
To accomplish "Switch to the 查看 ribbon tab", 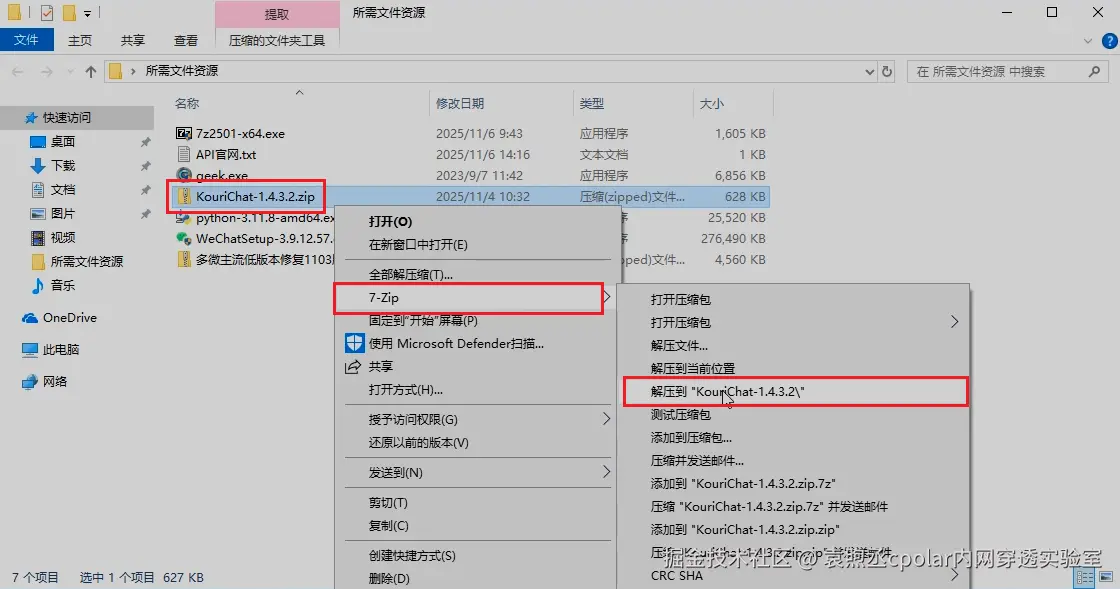I will [186, 40].
